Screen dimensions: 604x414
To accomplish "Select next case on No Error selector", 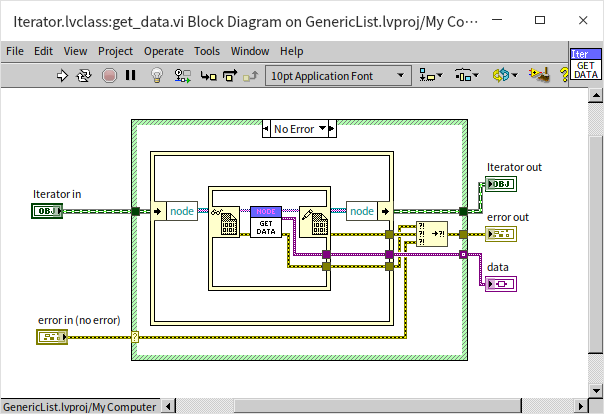I will 332,129.
